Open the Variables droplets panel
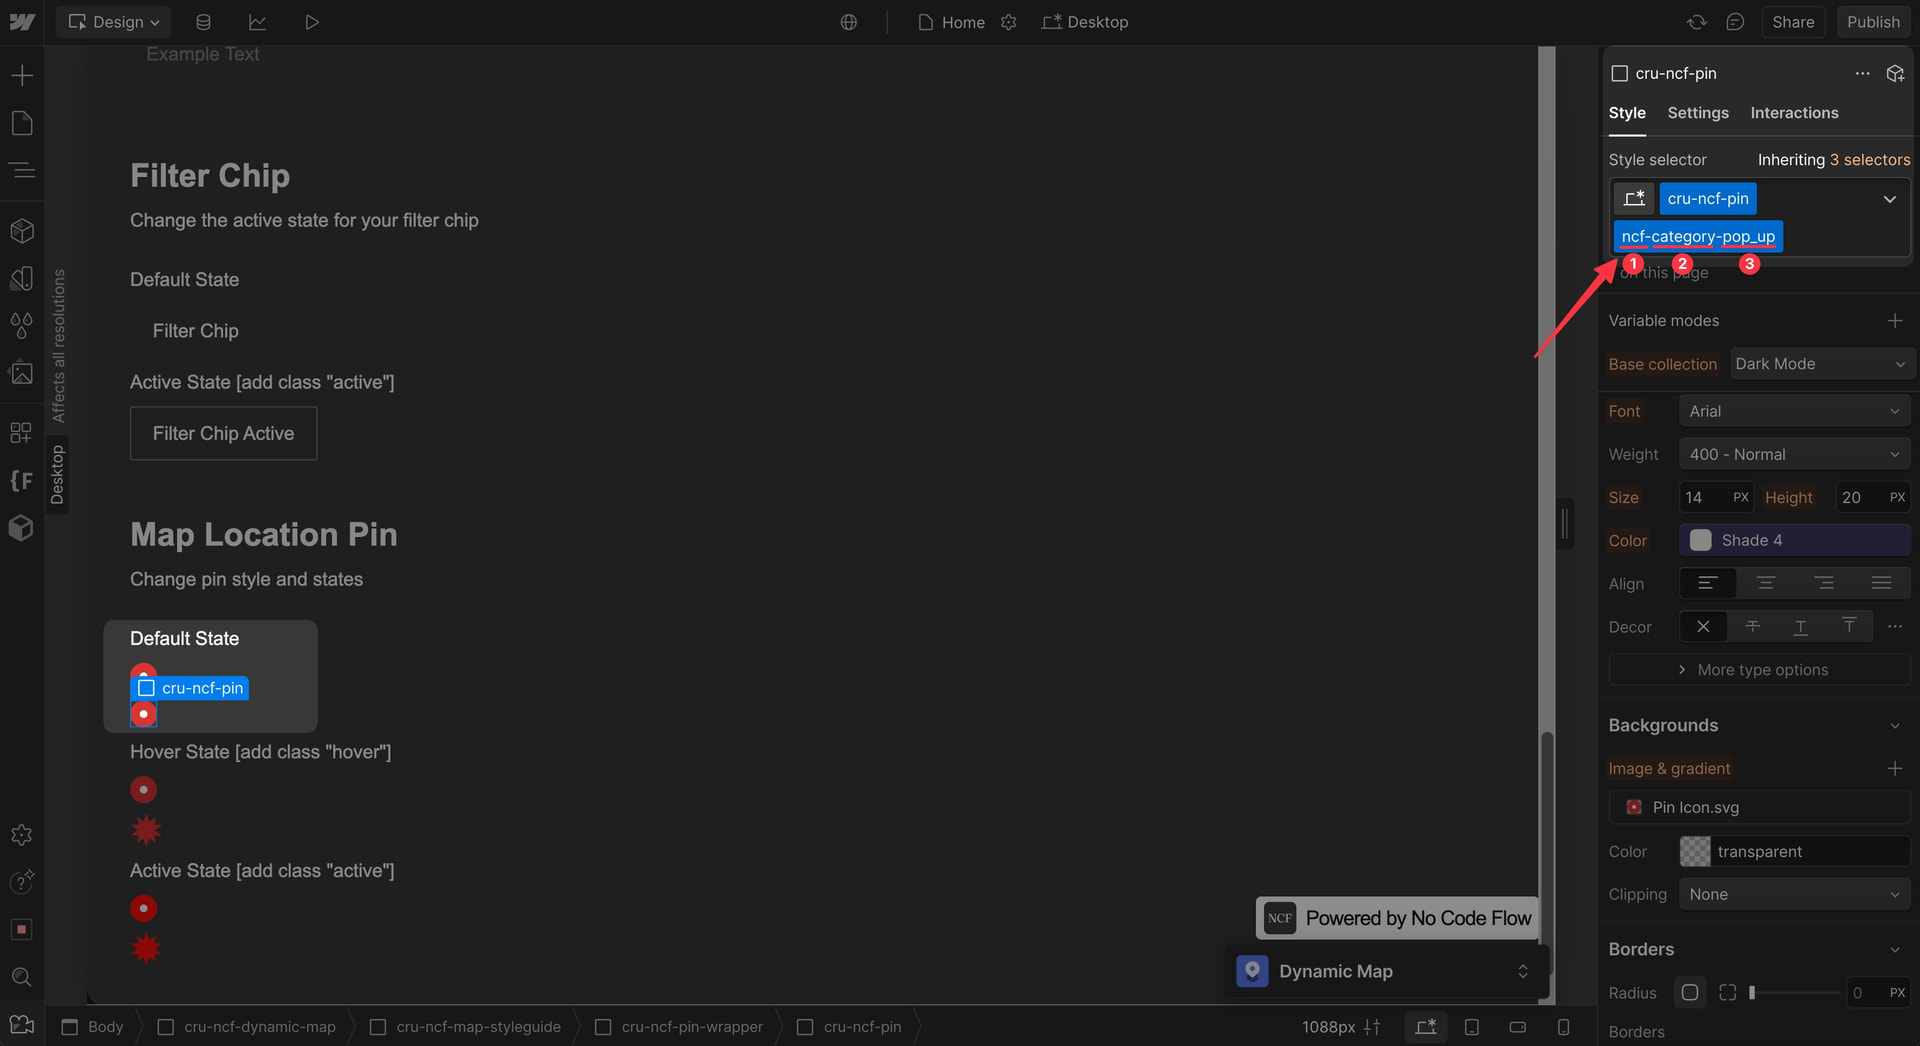Viewport: 1920px width, 1046px height. pyautogui.click(x=22, y=325)
